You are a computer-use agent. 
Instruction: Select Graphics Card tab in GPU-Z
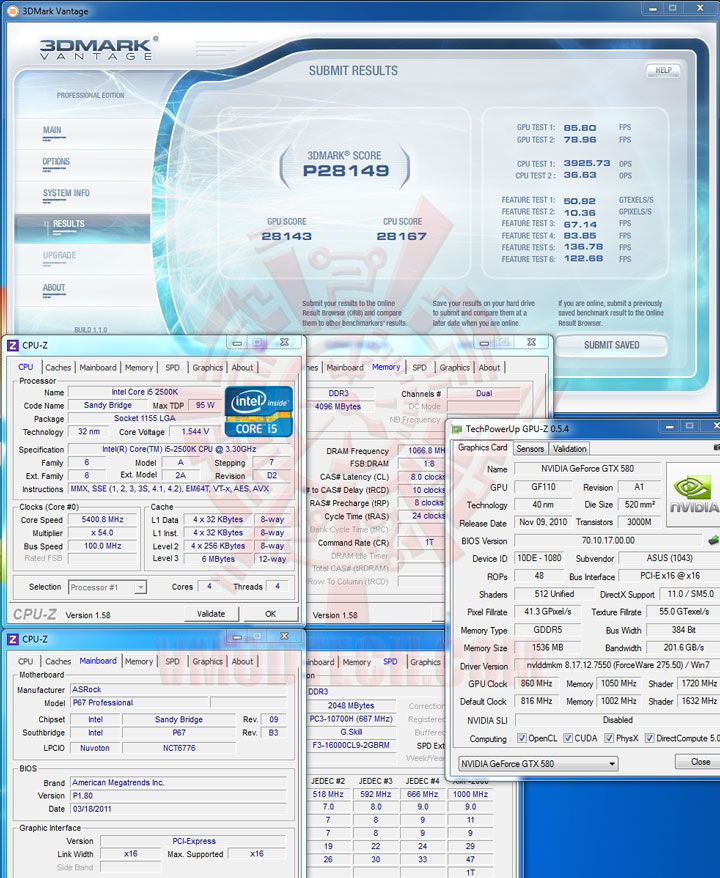tap(483, 447)
